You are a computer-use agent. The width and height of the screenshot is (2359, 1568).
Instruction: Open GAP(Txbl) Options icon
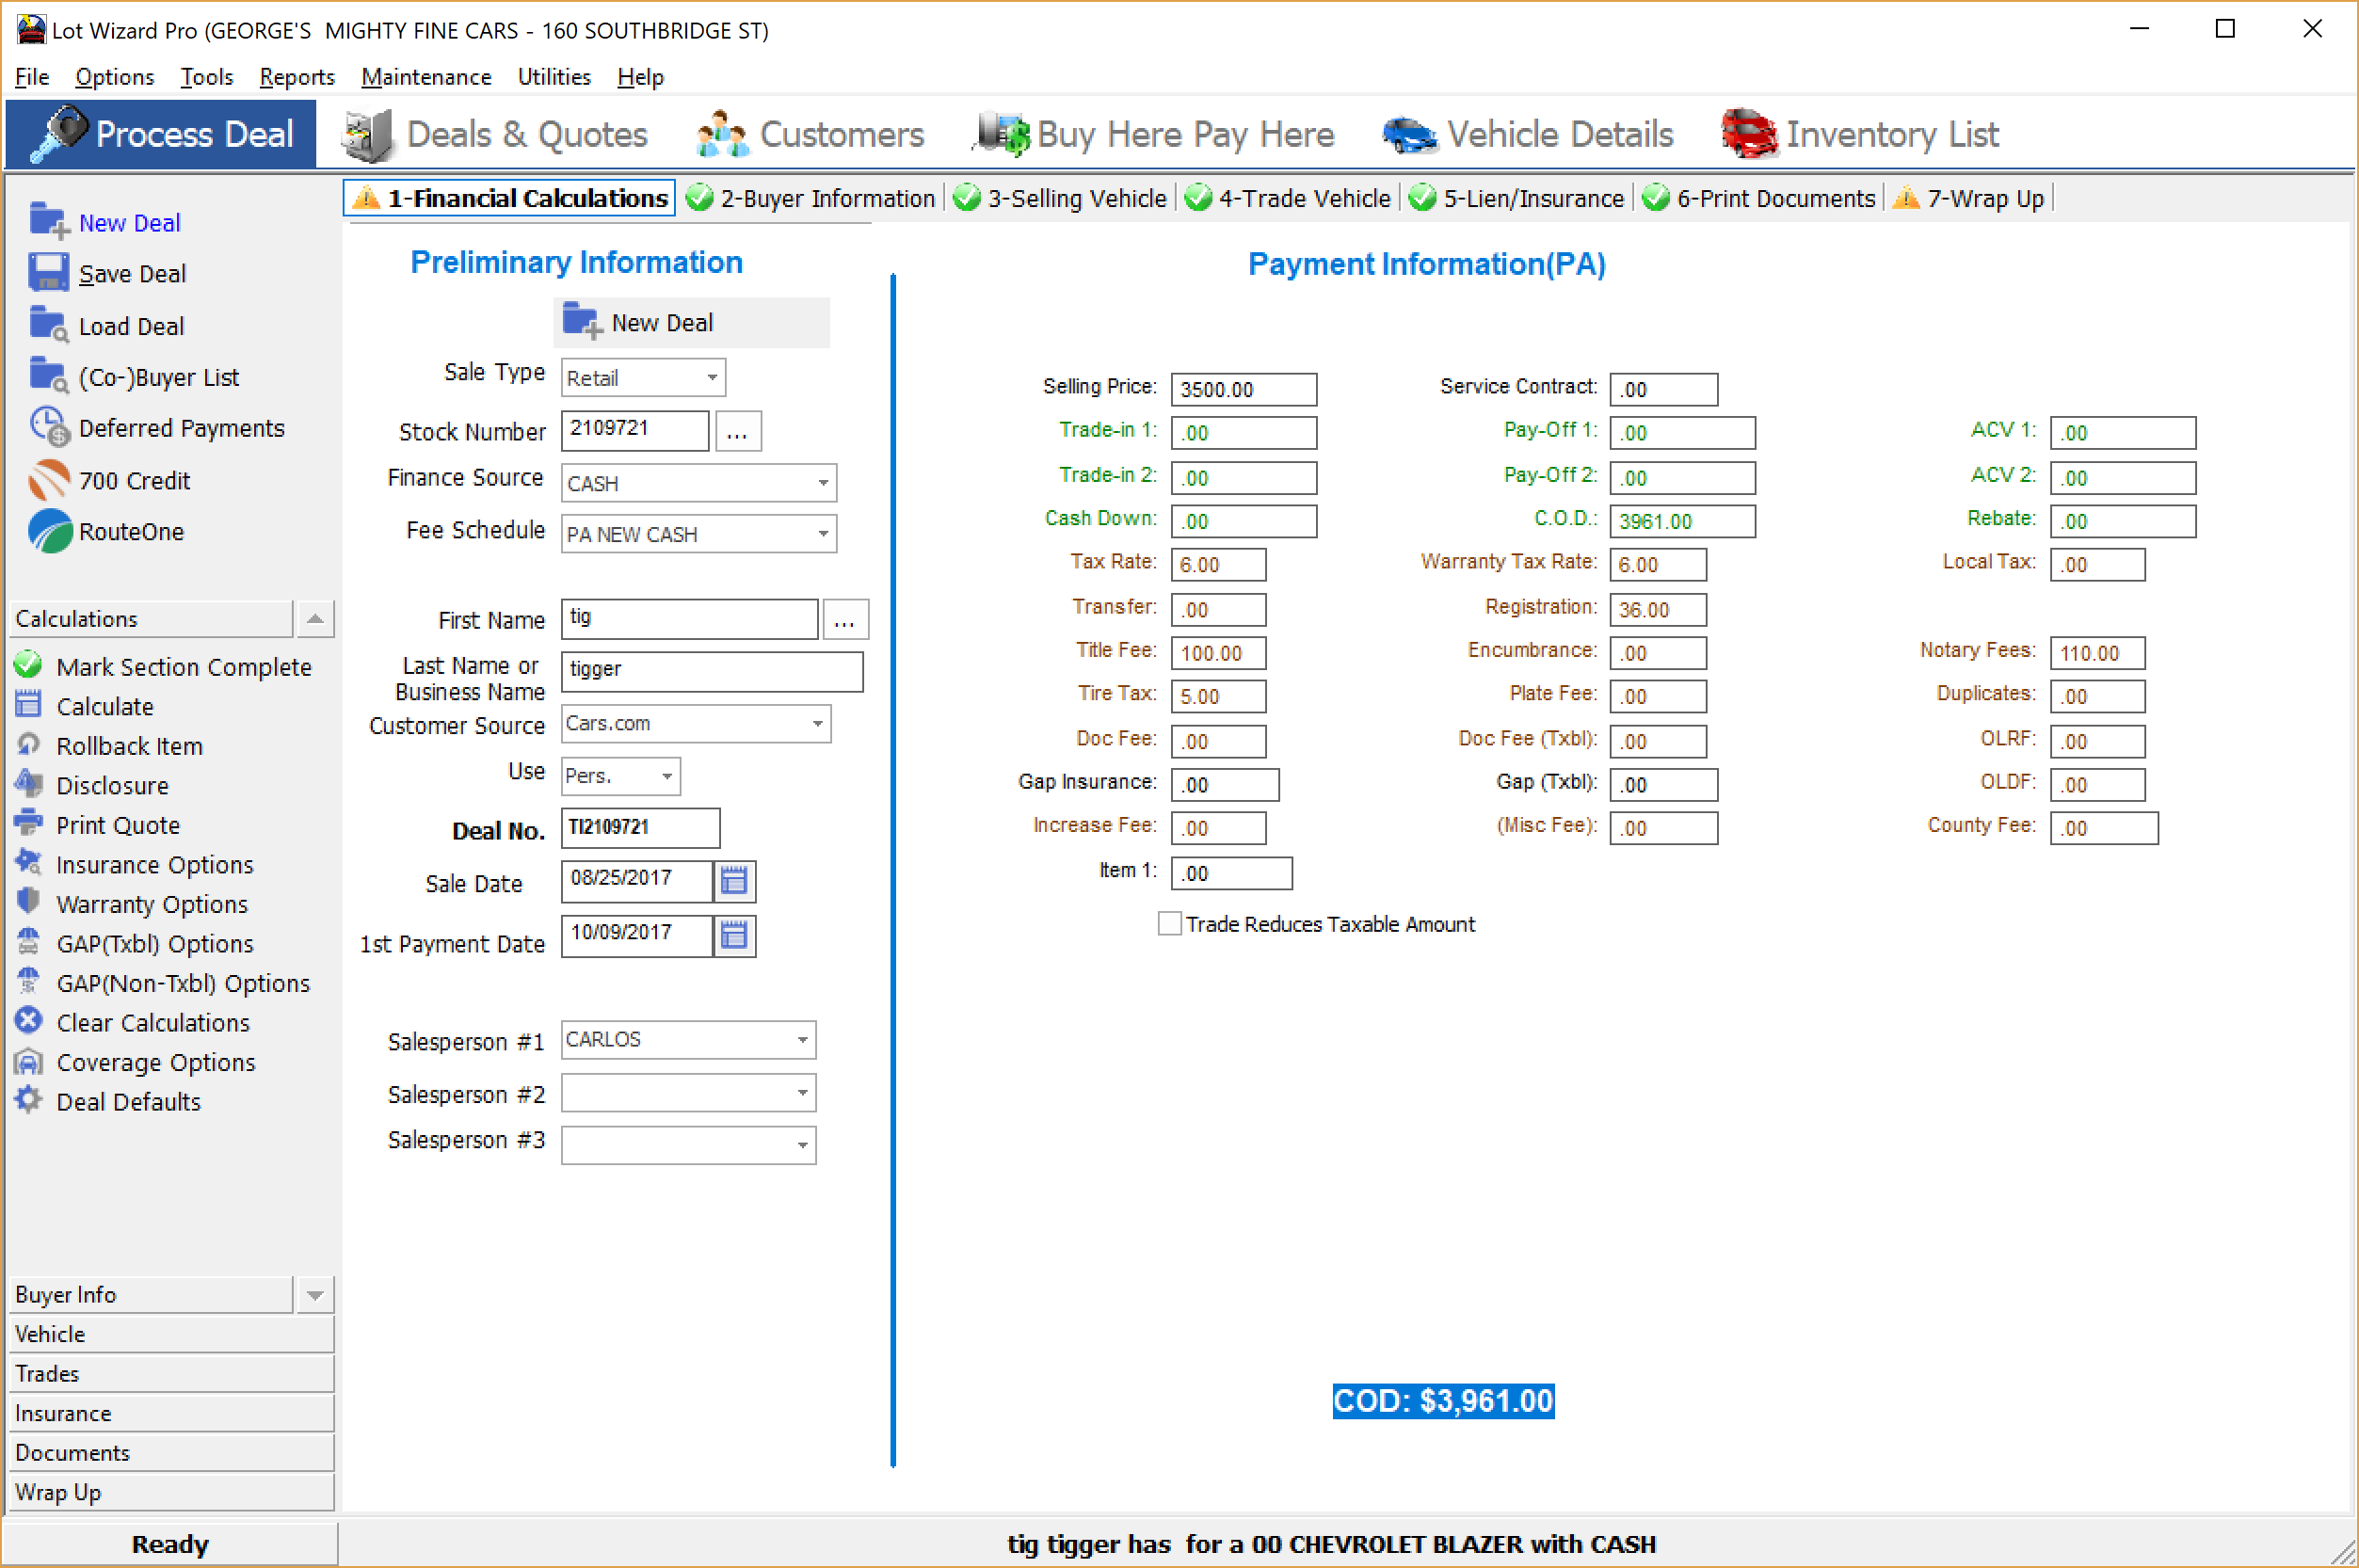pyautogui.click(x=28, y=942)
